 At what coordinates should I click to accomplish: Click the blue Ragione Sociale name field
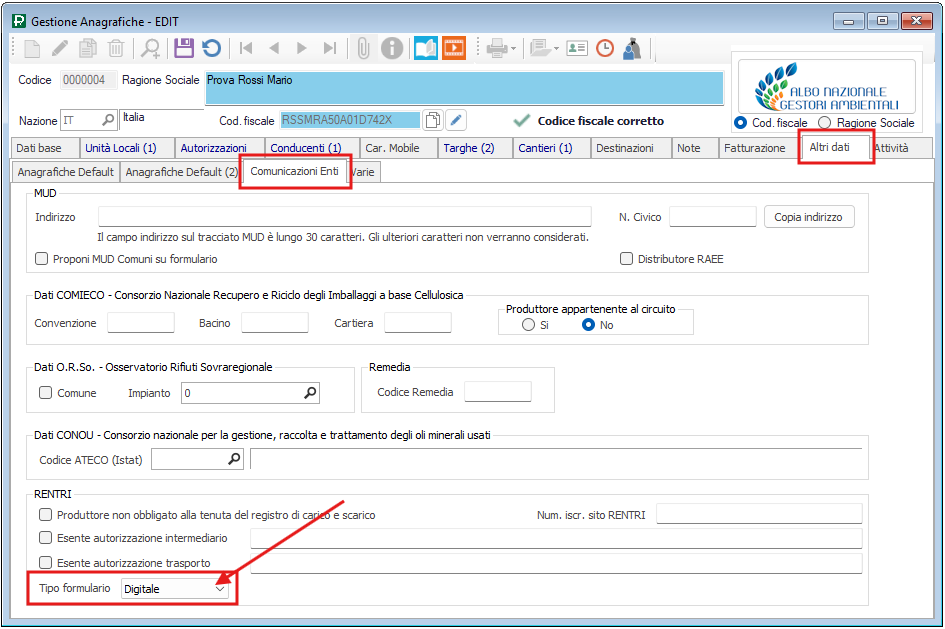click(x=463, y=87)
